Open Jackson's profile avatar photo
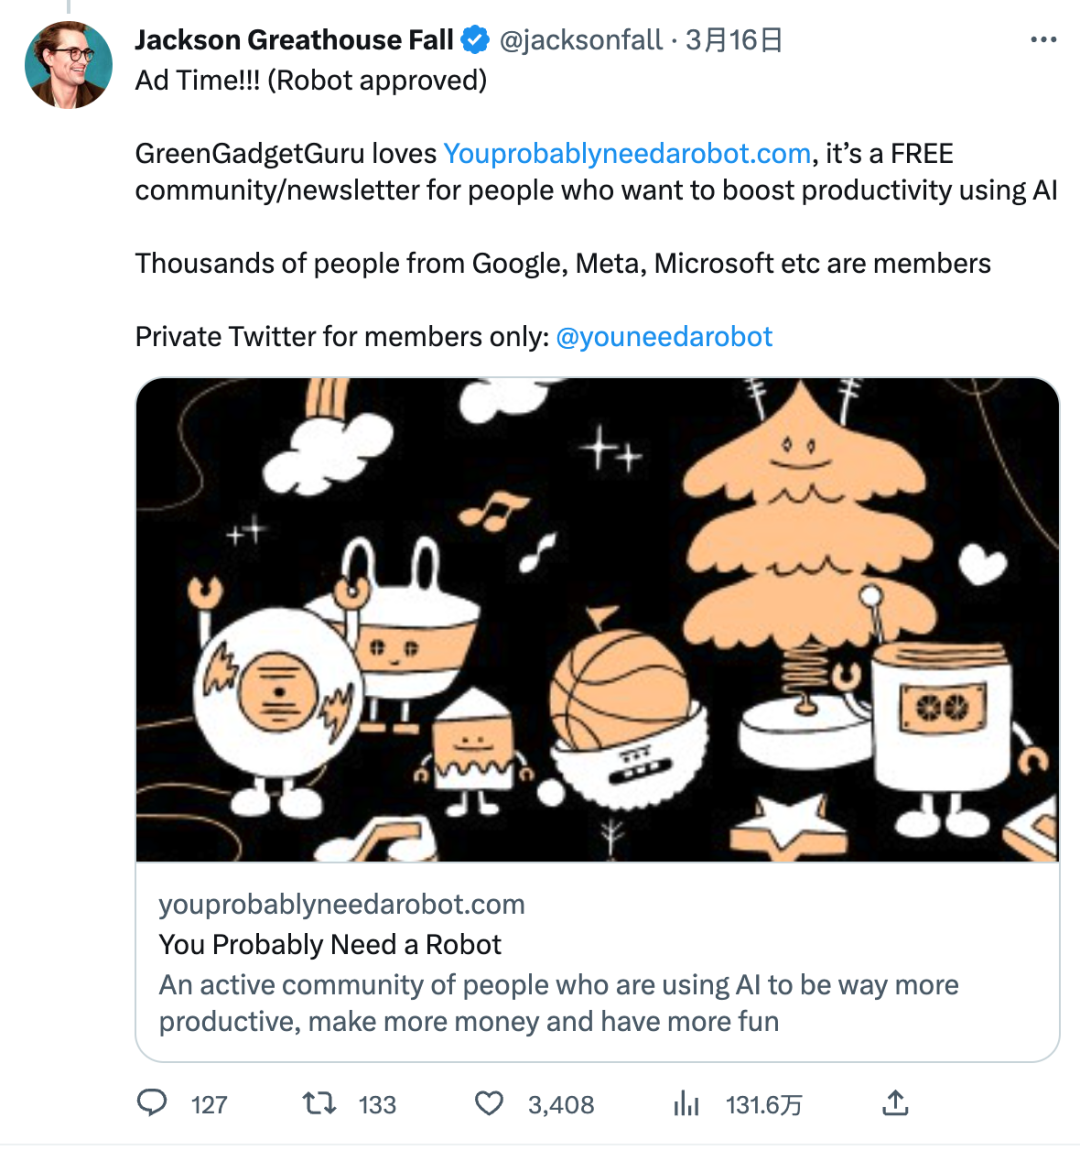Image resolution: width=1080 pixels, height=1150 pixels. 69,65
